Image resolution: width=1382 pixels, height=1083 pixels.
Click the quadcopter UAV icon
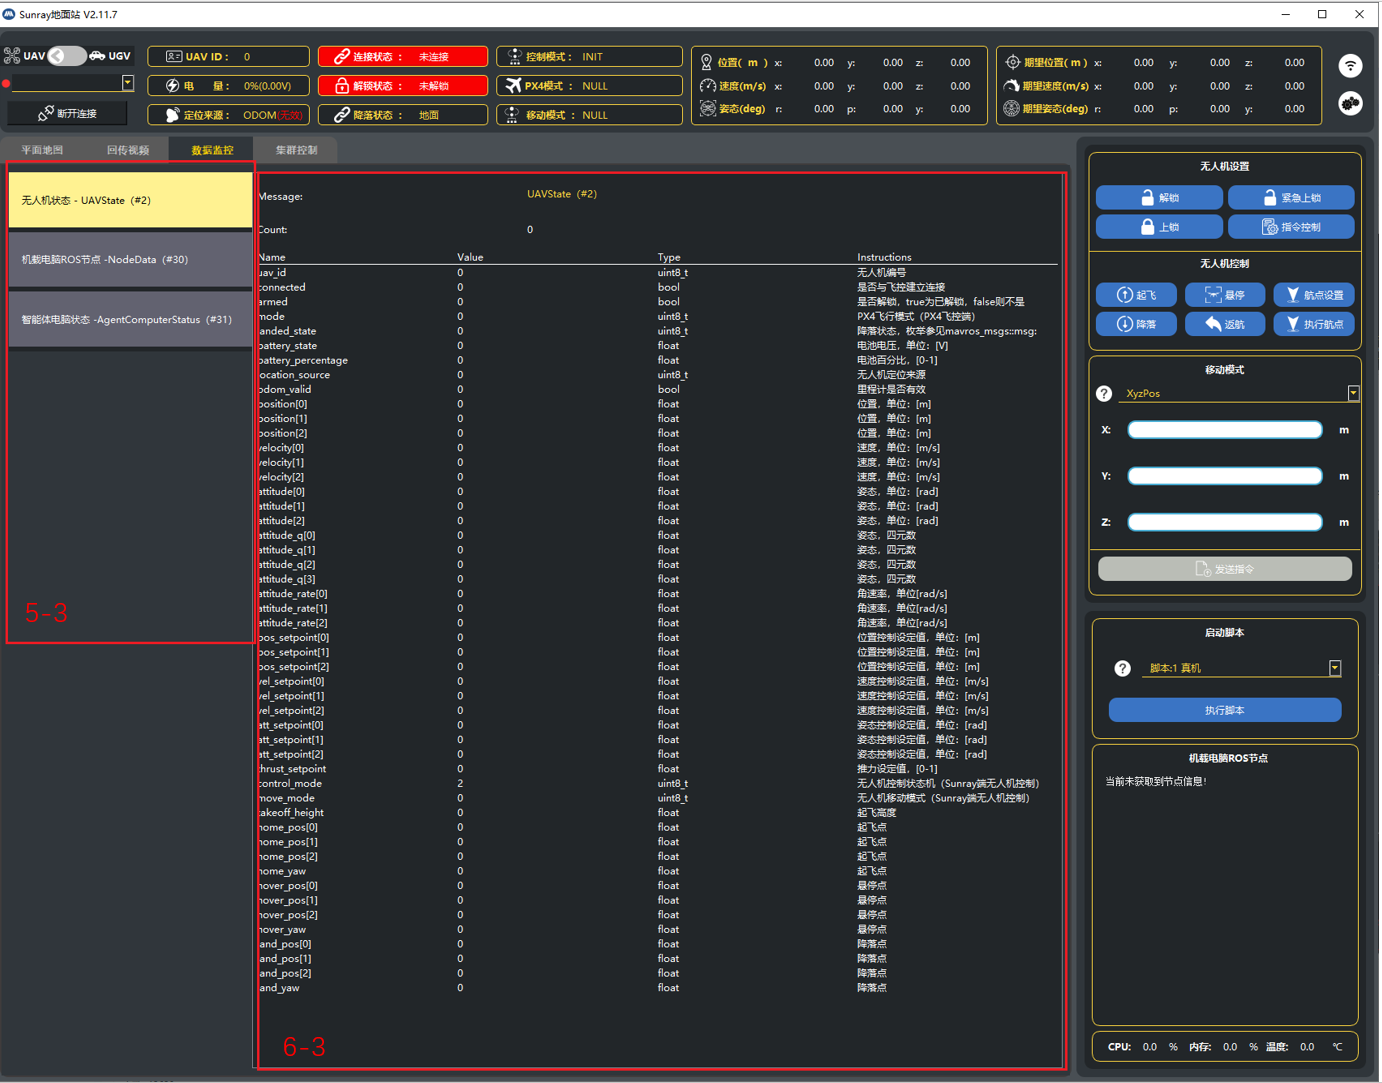coord(12,56)
